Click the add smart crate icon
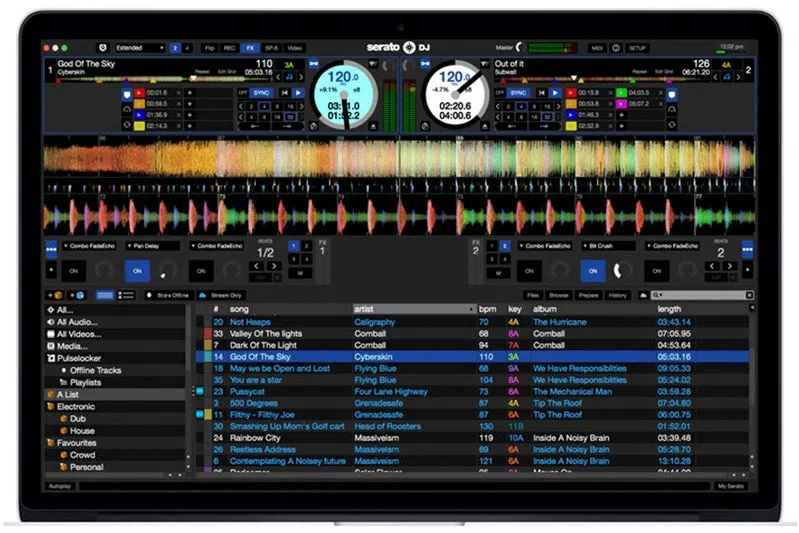This screenshot has height=533, width=799. click(77, 295)
